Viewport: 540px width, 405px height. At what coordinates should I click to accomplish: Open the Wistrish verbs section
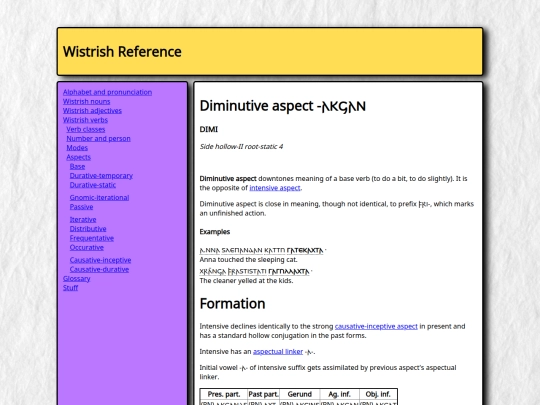coord(85,120)
